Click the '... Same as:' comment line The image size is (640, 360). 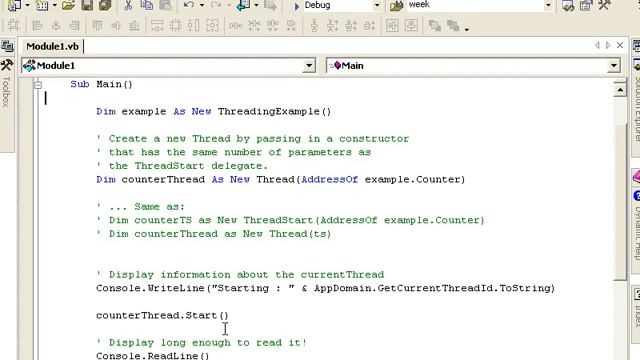click(141, 207)
